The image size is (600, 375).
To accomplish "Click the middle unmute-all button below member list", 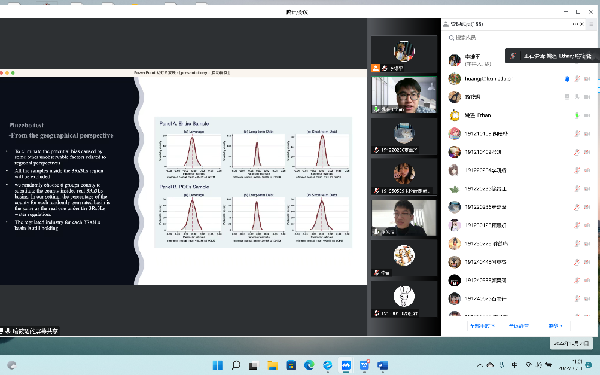I will 518,326.
